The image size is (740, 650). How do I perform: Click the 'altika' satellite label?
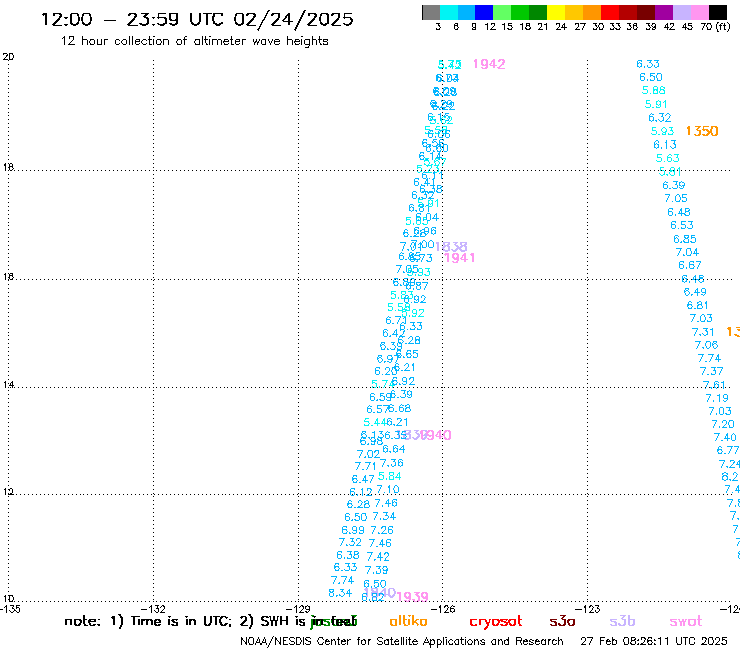click(408, 621)
